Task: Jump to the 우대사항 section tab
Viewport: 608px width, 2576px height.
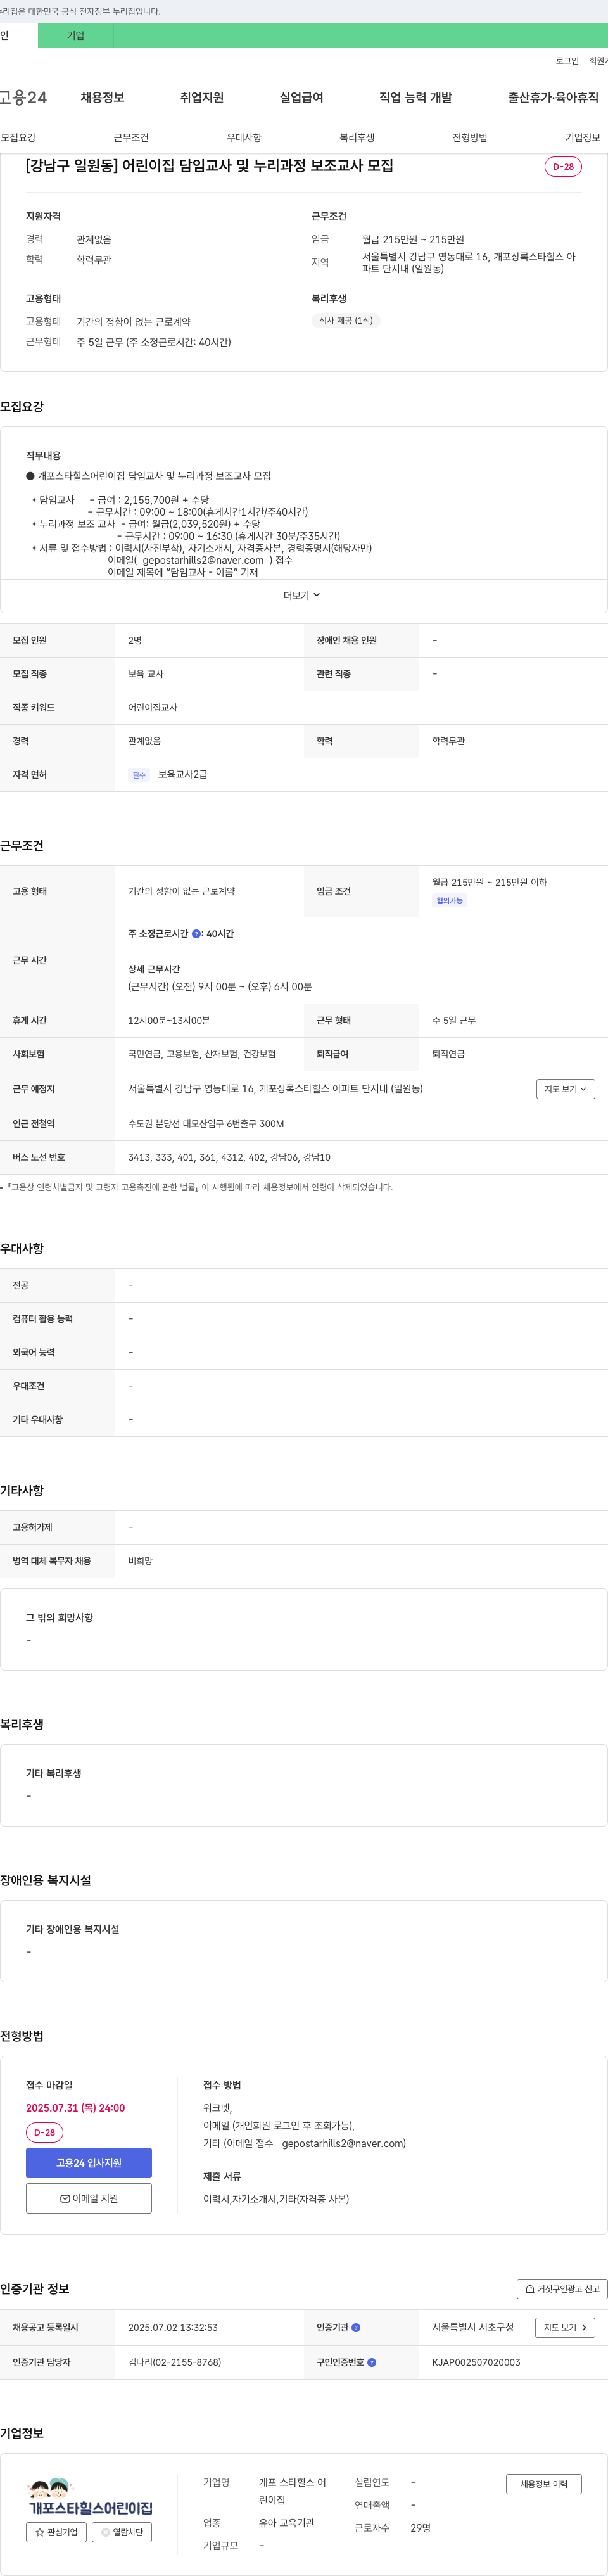Action: (x=244, y=137)
